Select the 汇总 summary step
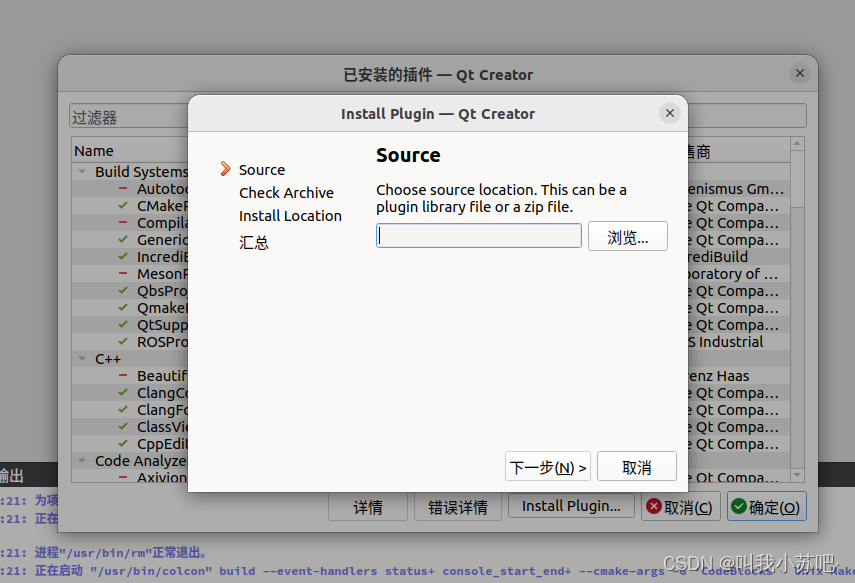The width and height of the screenshot is (855, 583). pos(253,241)
